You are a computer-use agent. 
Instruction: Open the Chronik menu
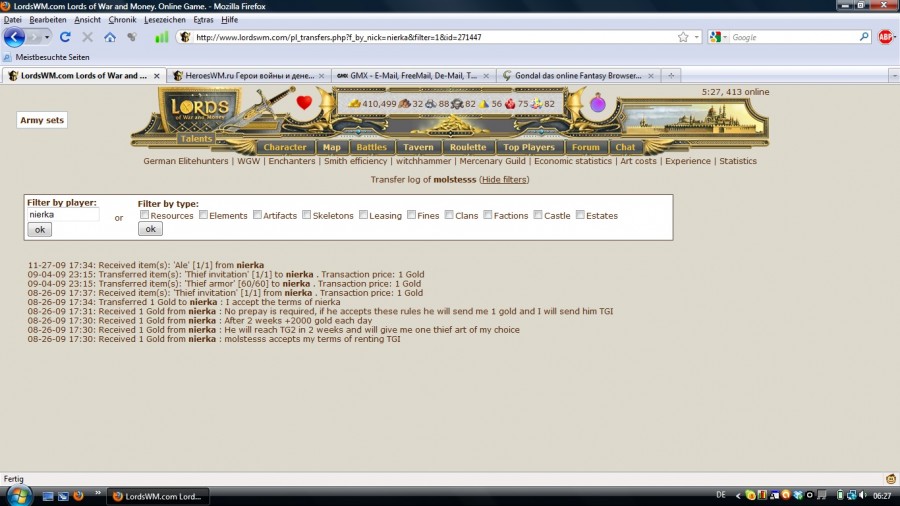pos(122,20)
